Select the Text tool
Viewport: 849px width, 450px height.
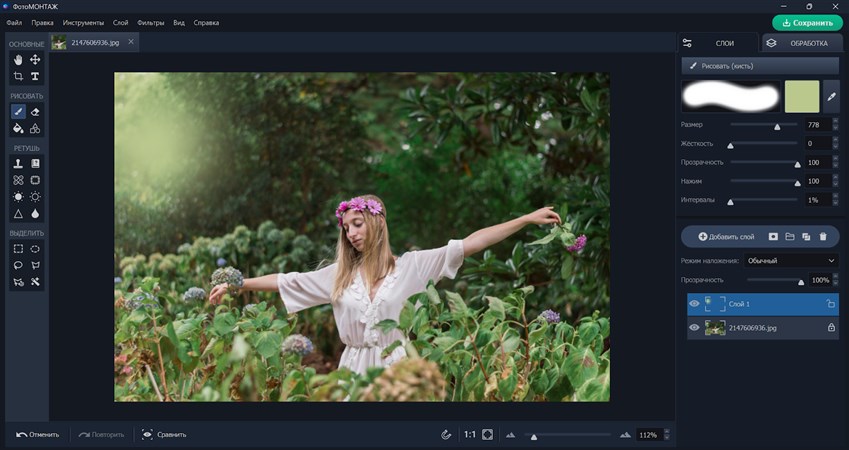click(x=35, y=76)
